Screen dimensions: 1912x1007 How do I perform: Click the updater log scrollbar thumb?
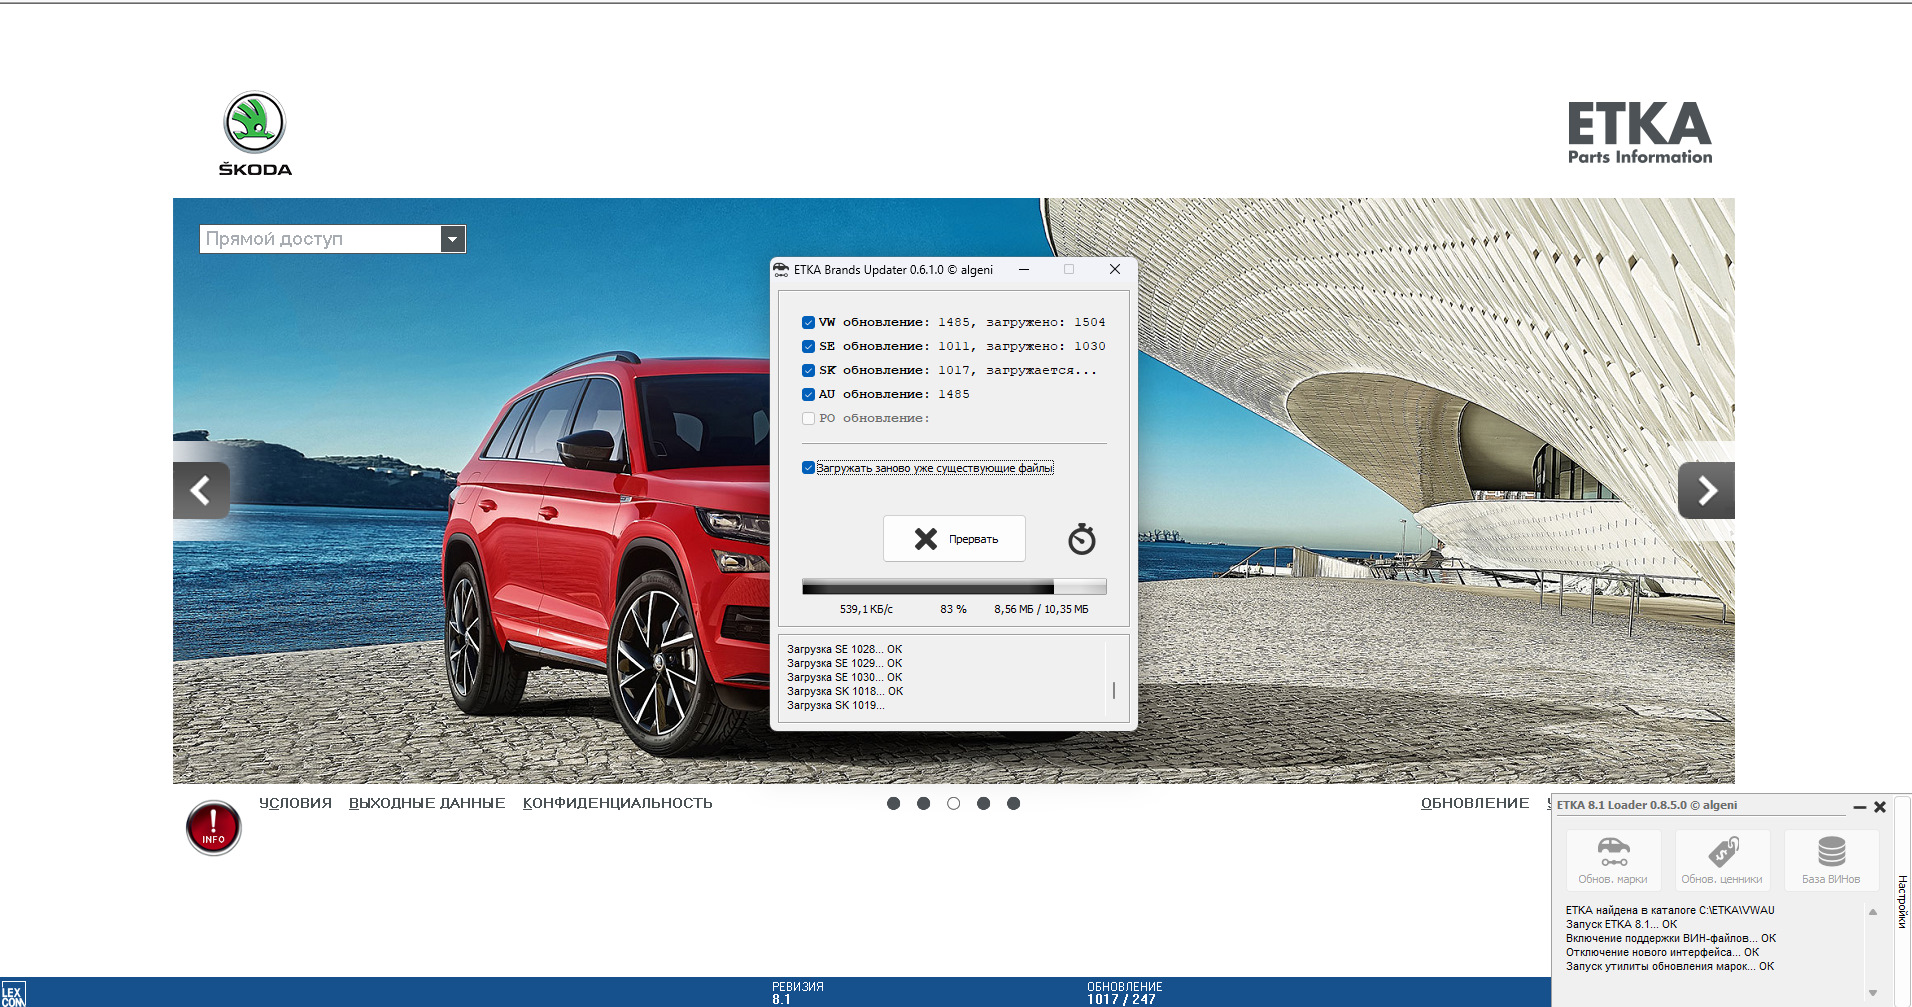point(1113,690)
